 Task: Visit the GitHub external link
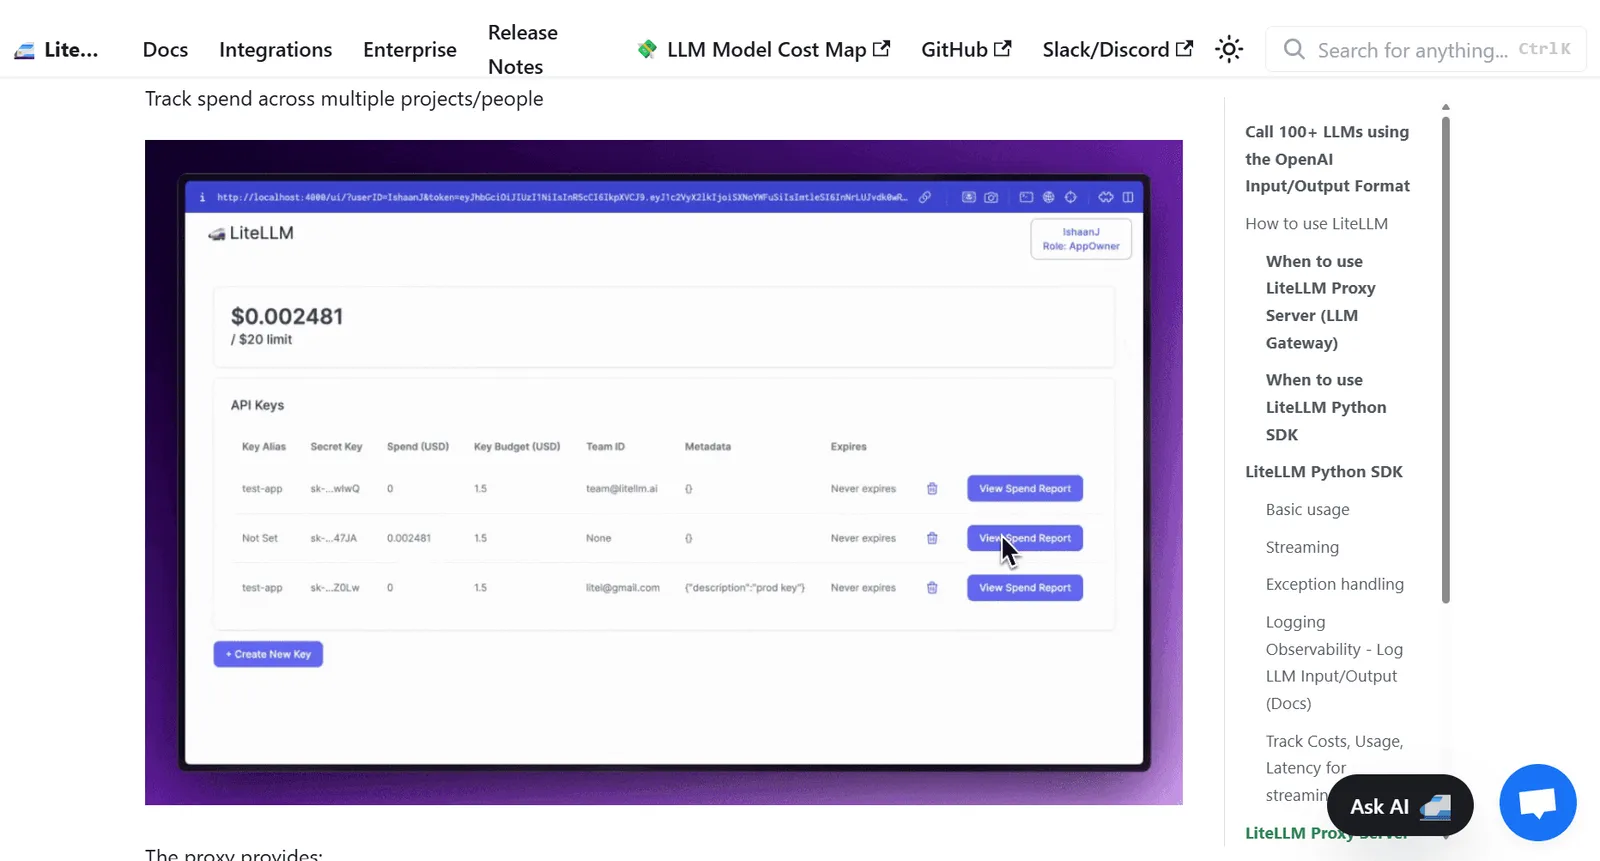tap(966, 50)
